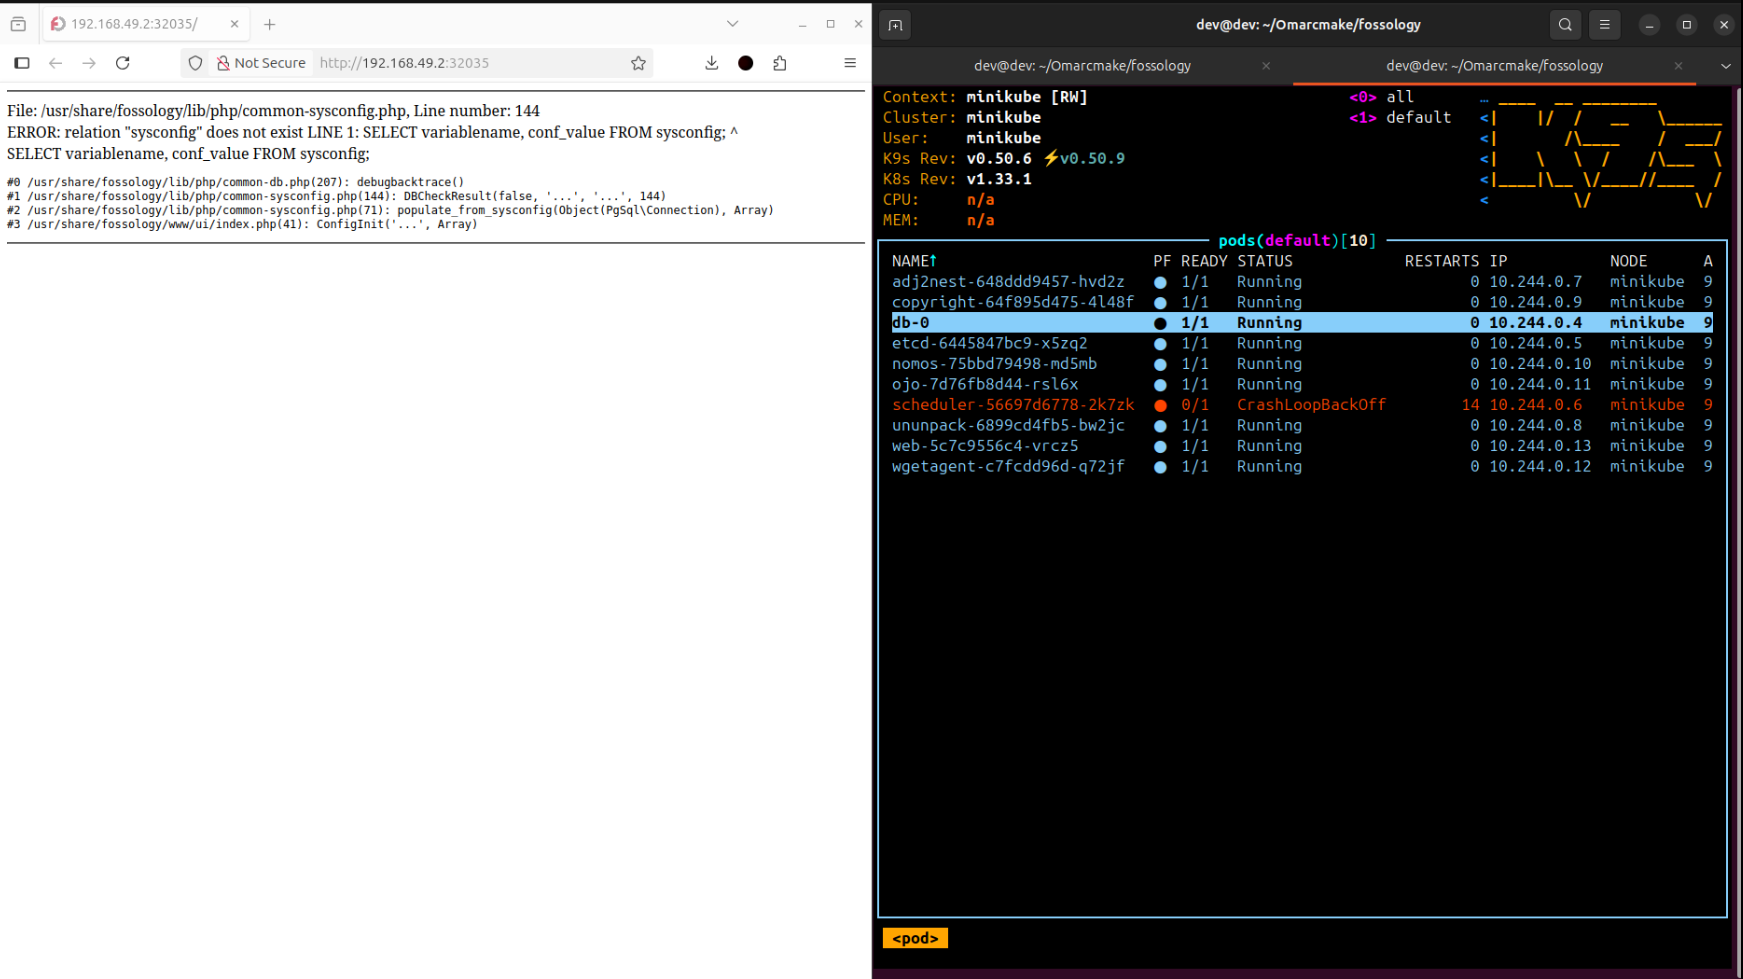Open the Firefox hamburger application menu

click(x=850, y=63)
